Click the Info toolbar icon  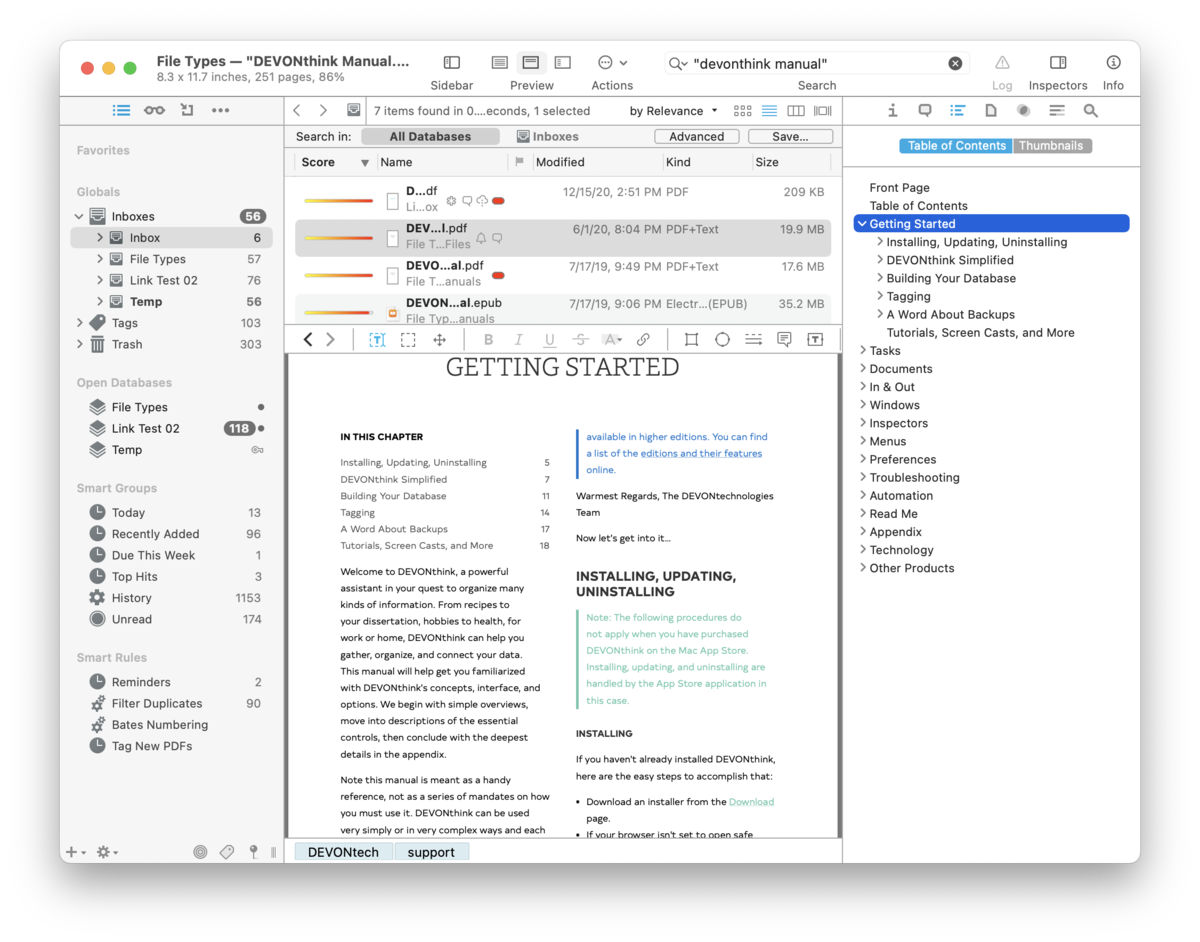pos(1113,63)
